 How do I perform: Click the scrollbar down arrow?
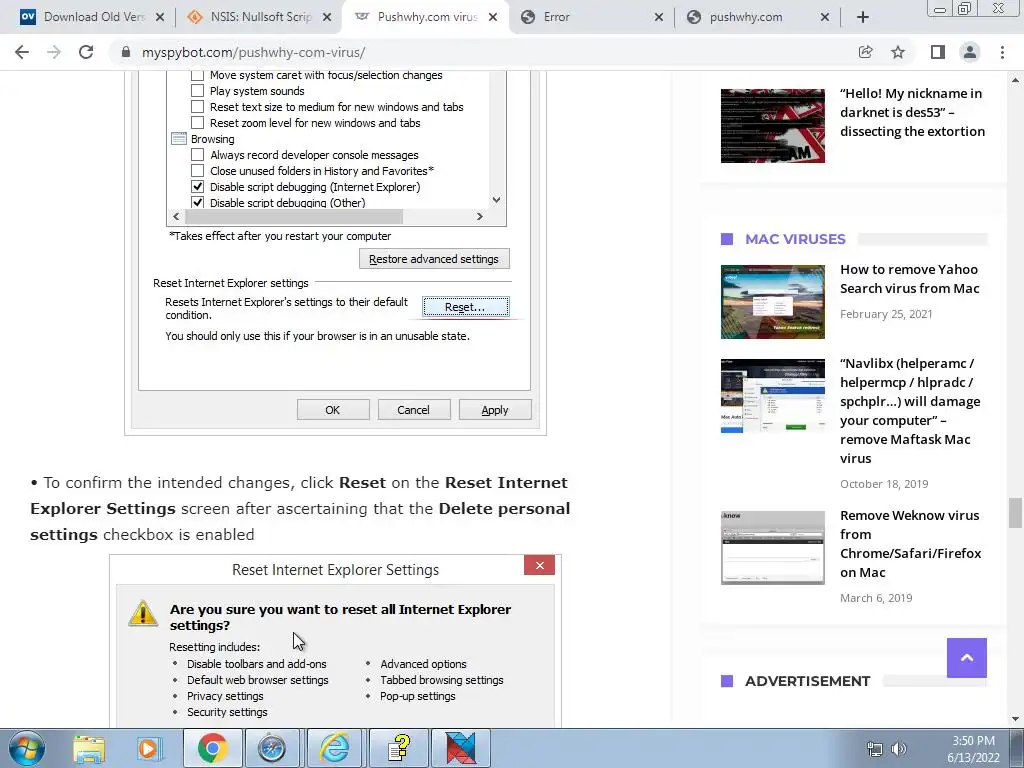coord(1015,719)
